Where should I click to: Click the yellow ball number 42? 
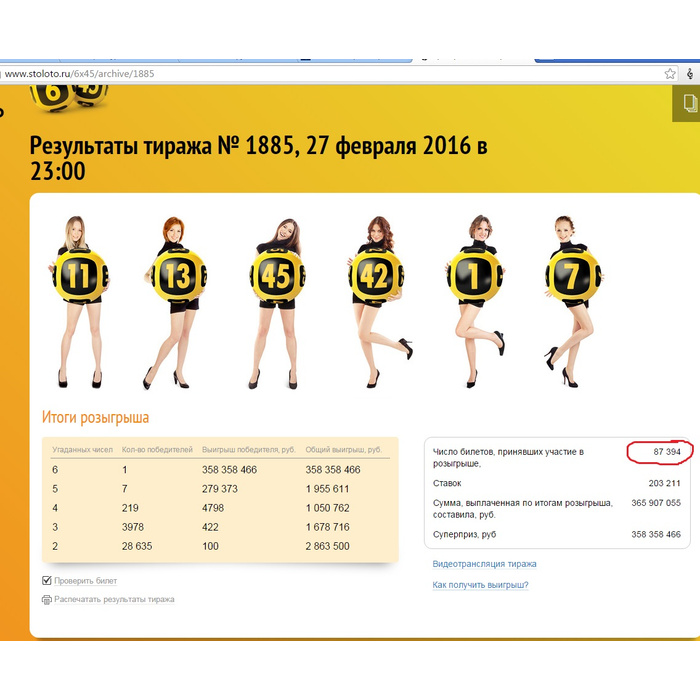pyautogui.click(x=374, y=277)
